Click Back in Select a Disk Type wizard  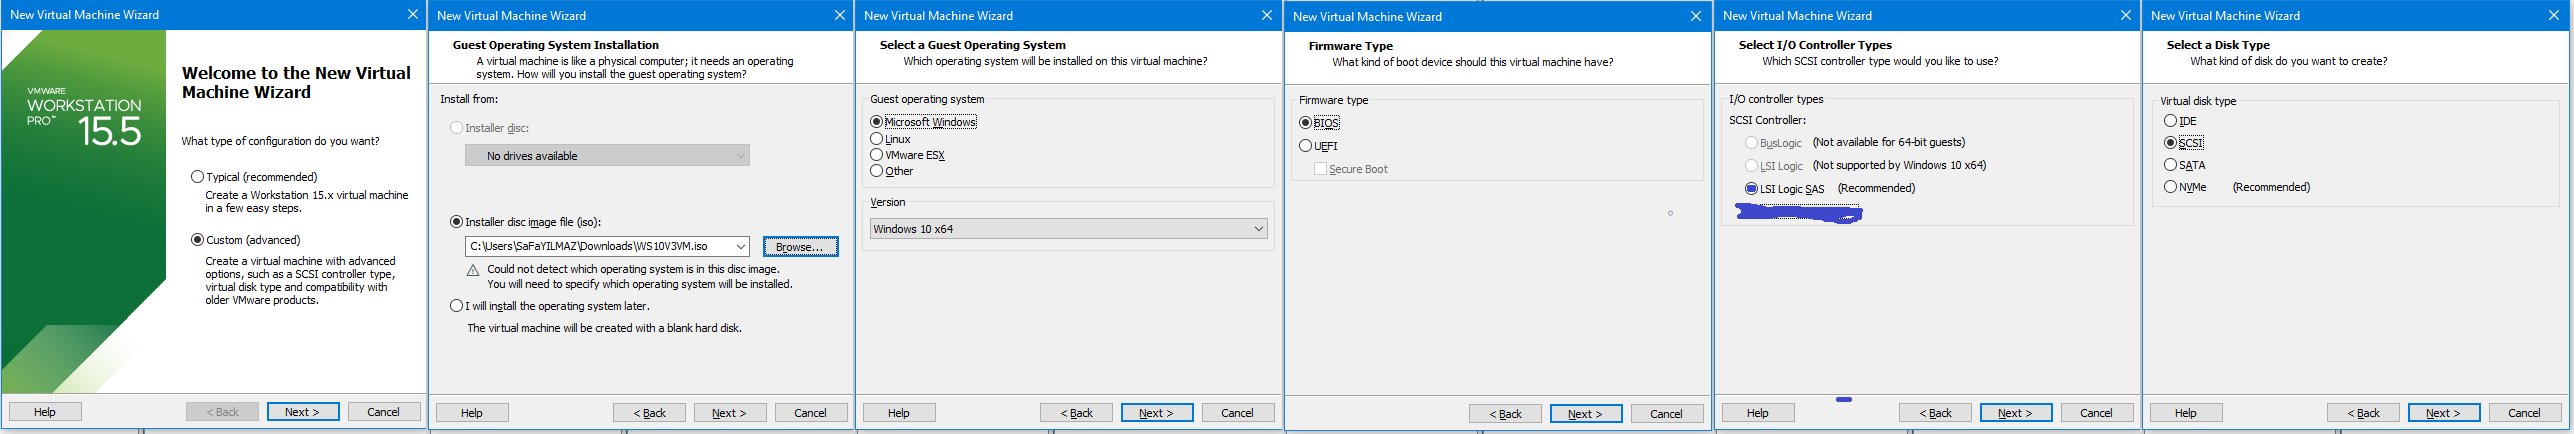pos(2362,413)
